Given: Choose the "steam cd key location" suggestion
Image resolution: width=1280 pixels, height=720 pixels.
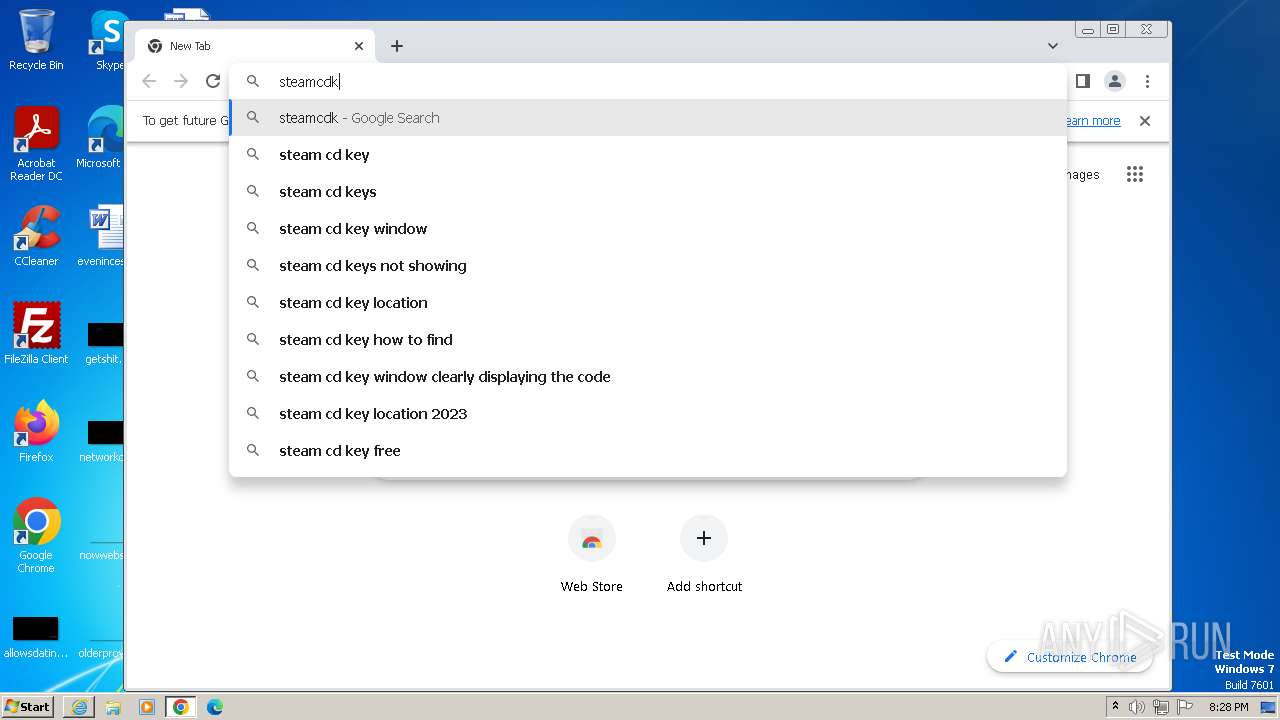Looking at the screenshot, I should [648, 303].
